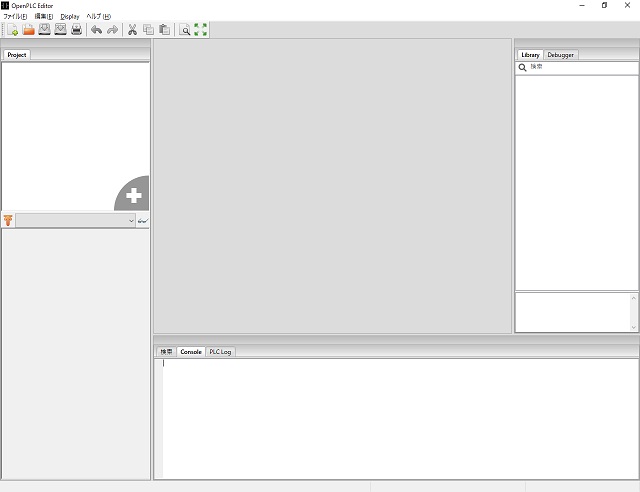Switch to the PLC Log tab

[x=220, y=352]
